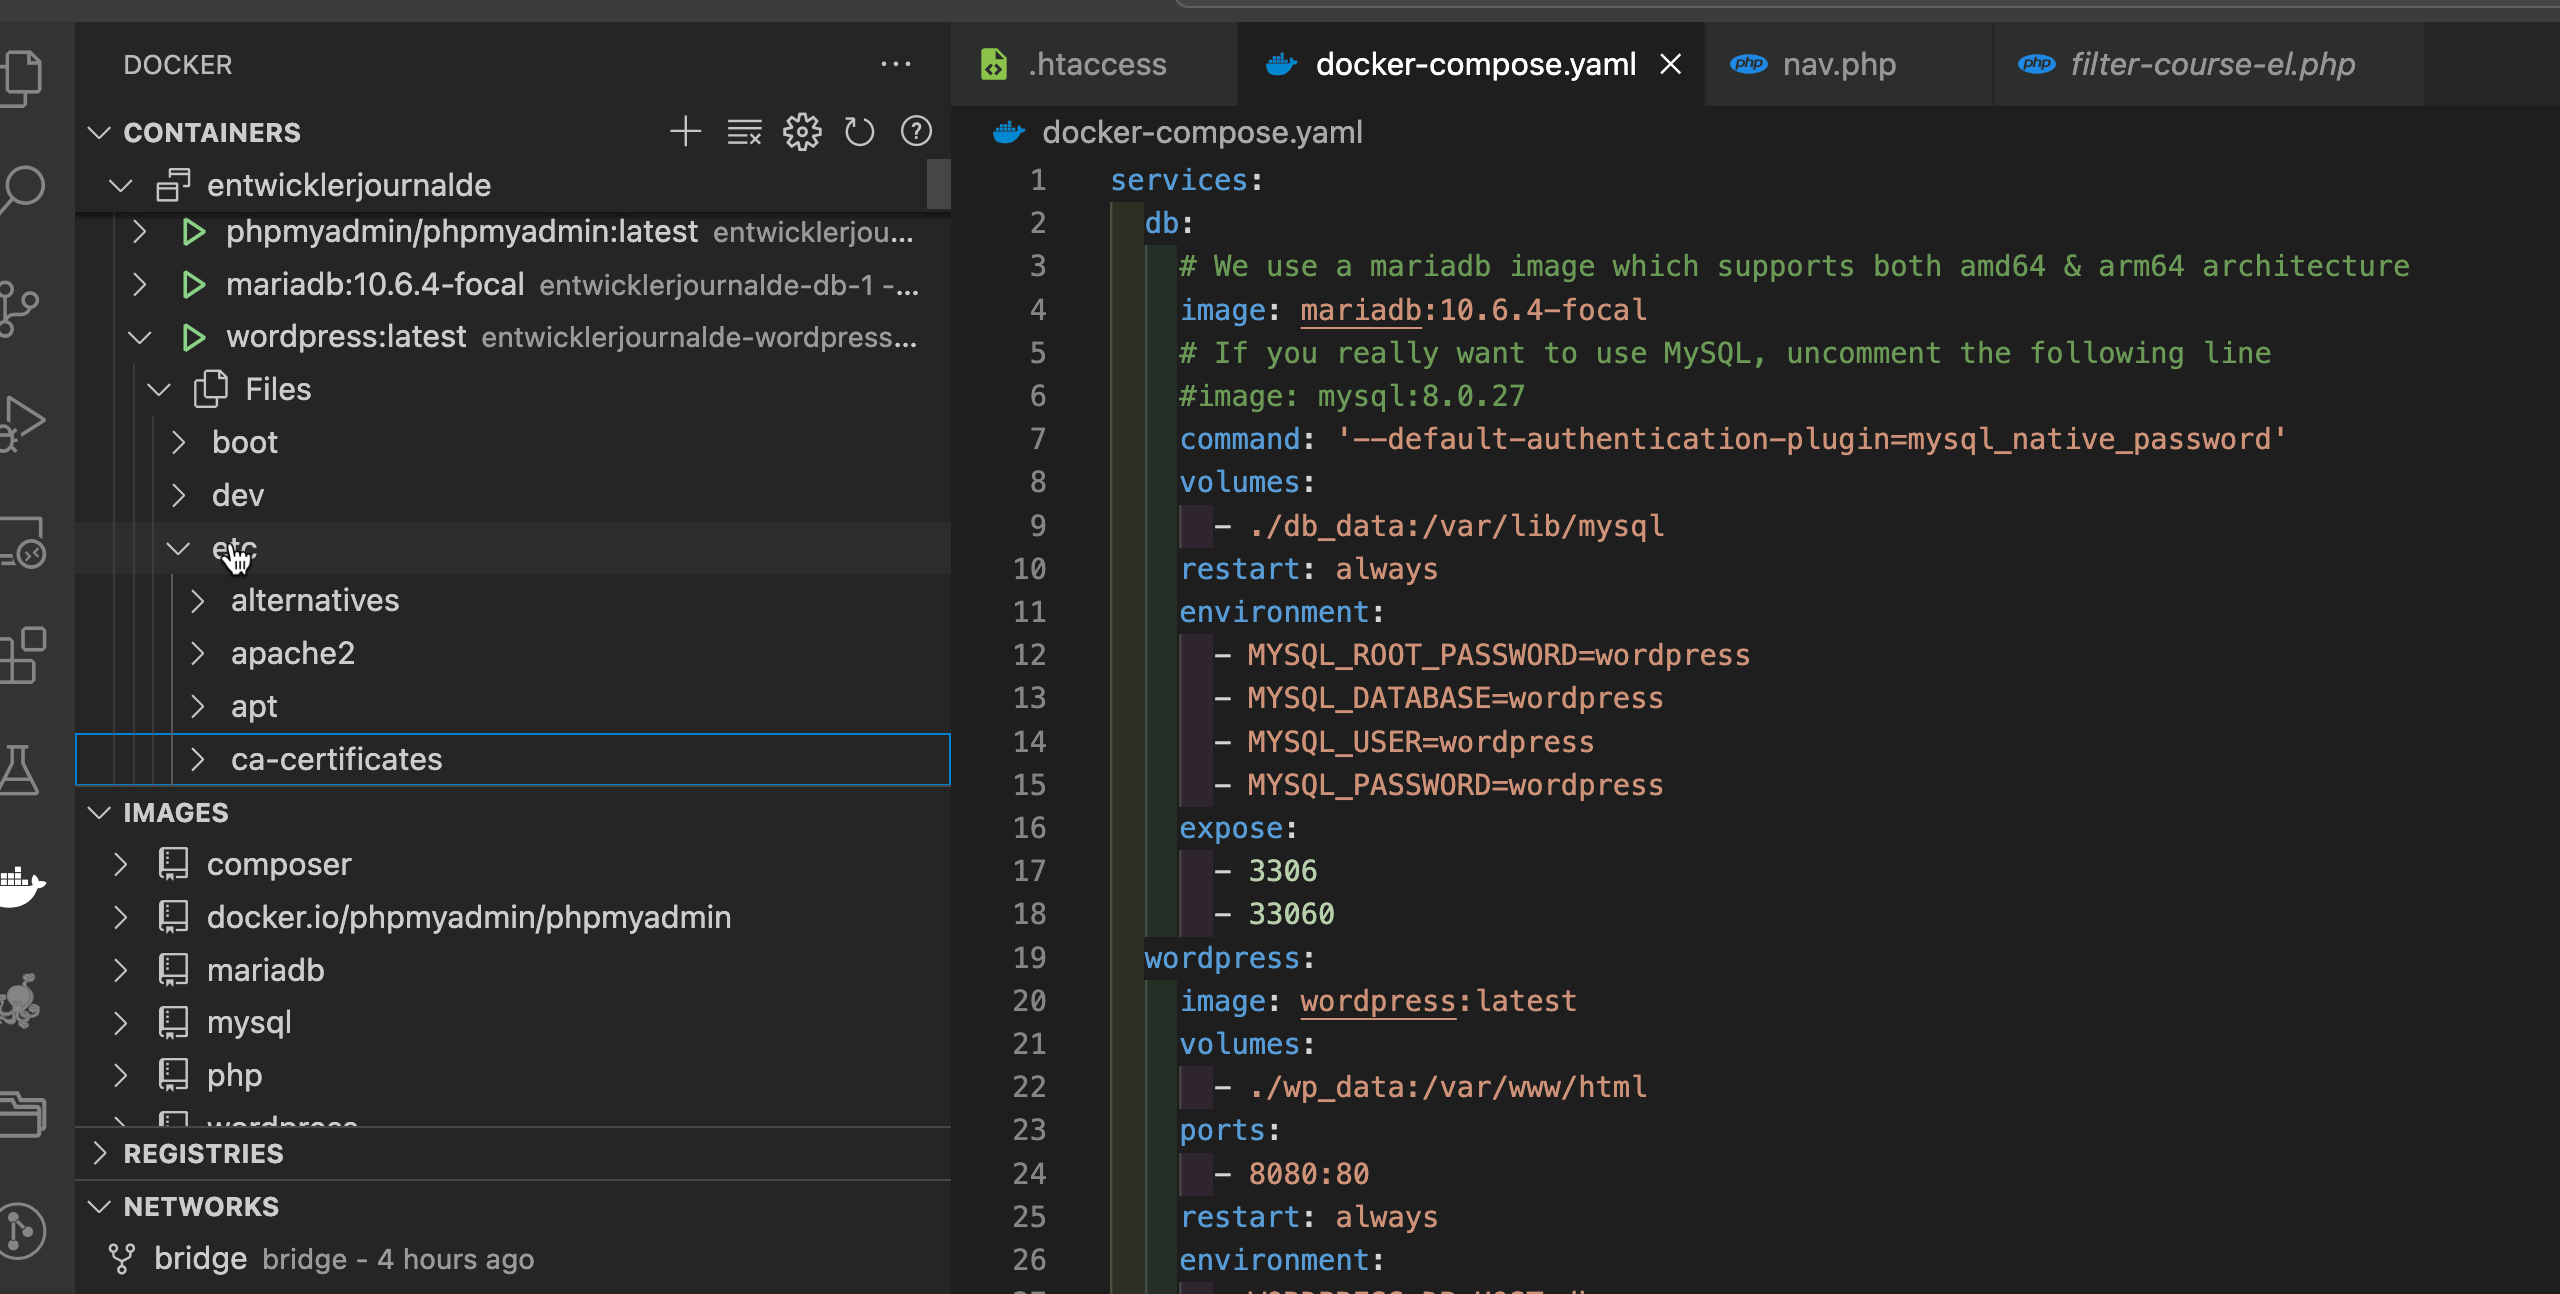This screenshot has width=2560, height=1294.
Task: Close the docker-compose.yaml tab
Action: (1670, 64)
